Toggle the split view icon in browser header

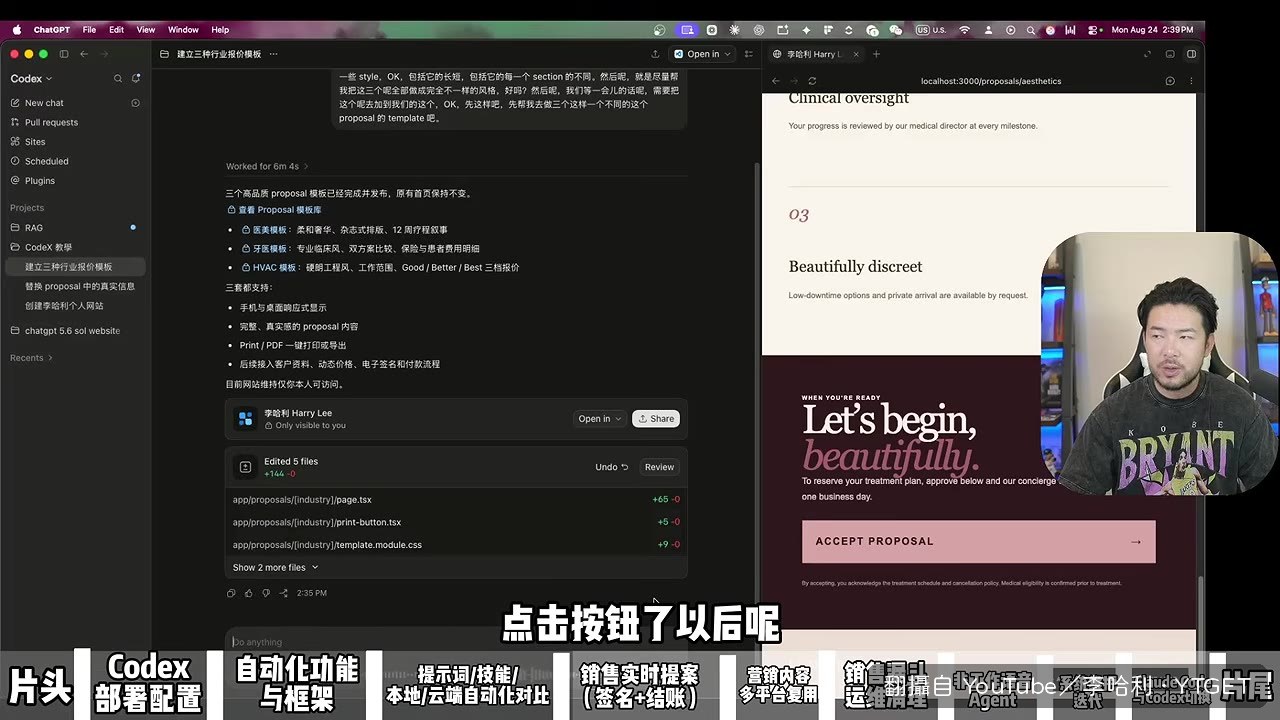click(x=1191, y=54)
